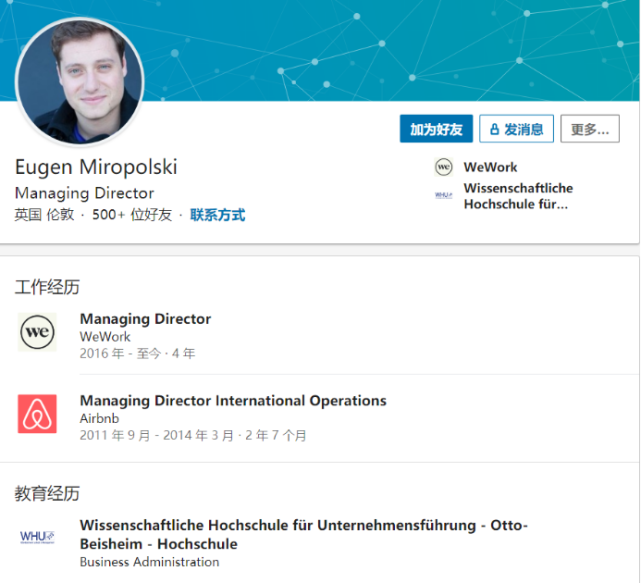Click the 2016 年 - 至今 · 4 年 date range
Viewport: 641px width, 583px height.
(x=137, y=353)
